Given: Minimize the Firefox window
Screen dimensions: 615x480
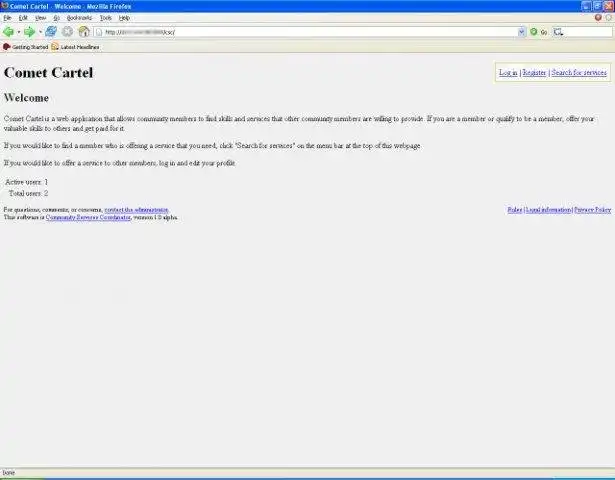Looking at the screenshot, I should pos(586,6).
